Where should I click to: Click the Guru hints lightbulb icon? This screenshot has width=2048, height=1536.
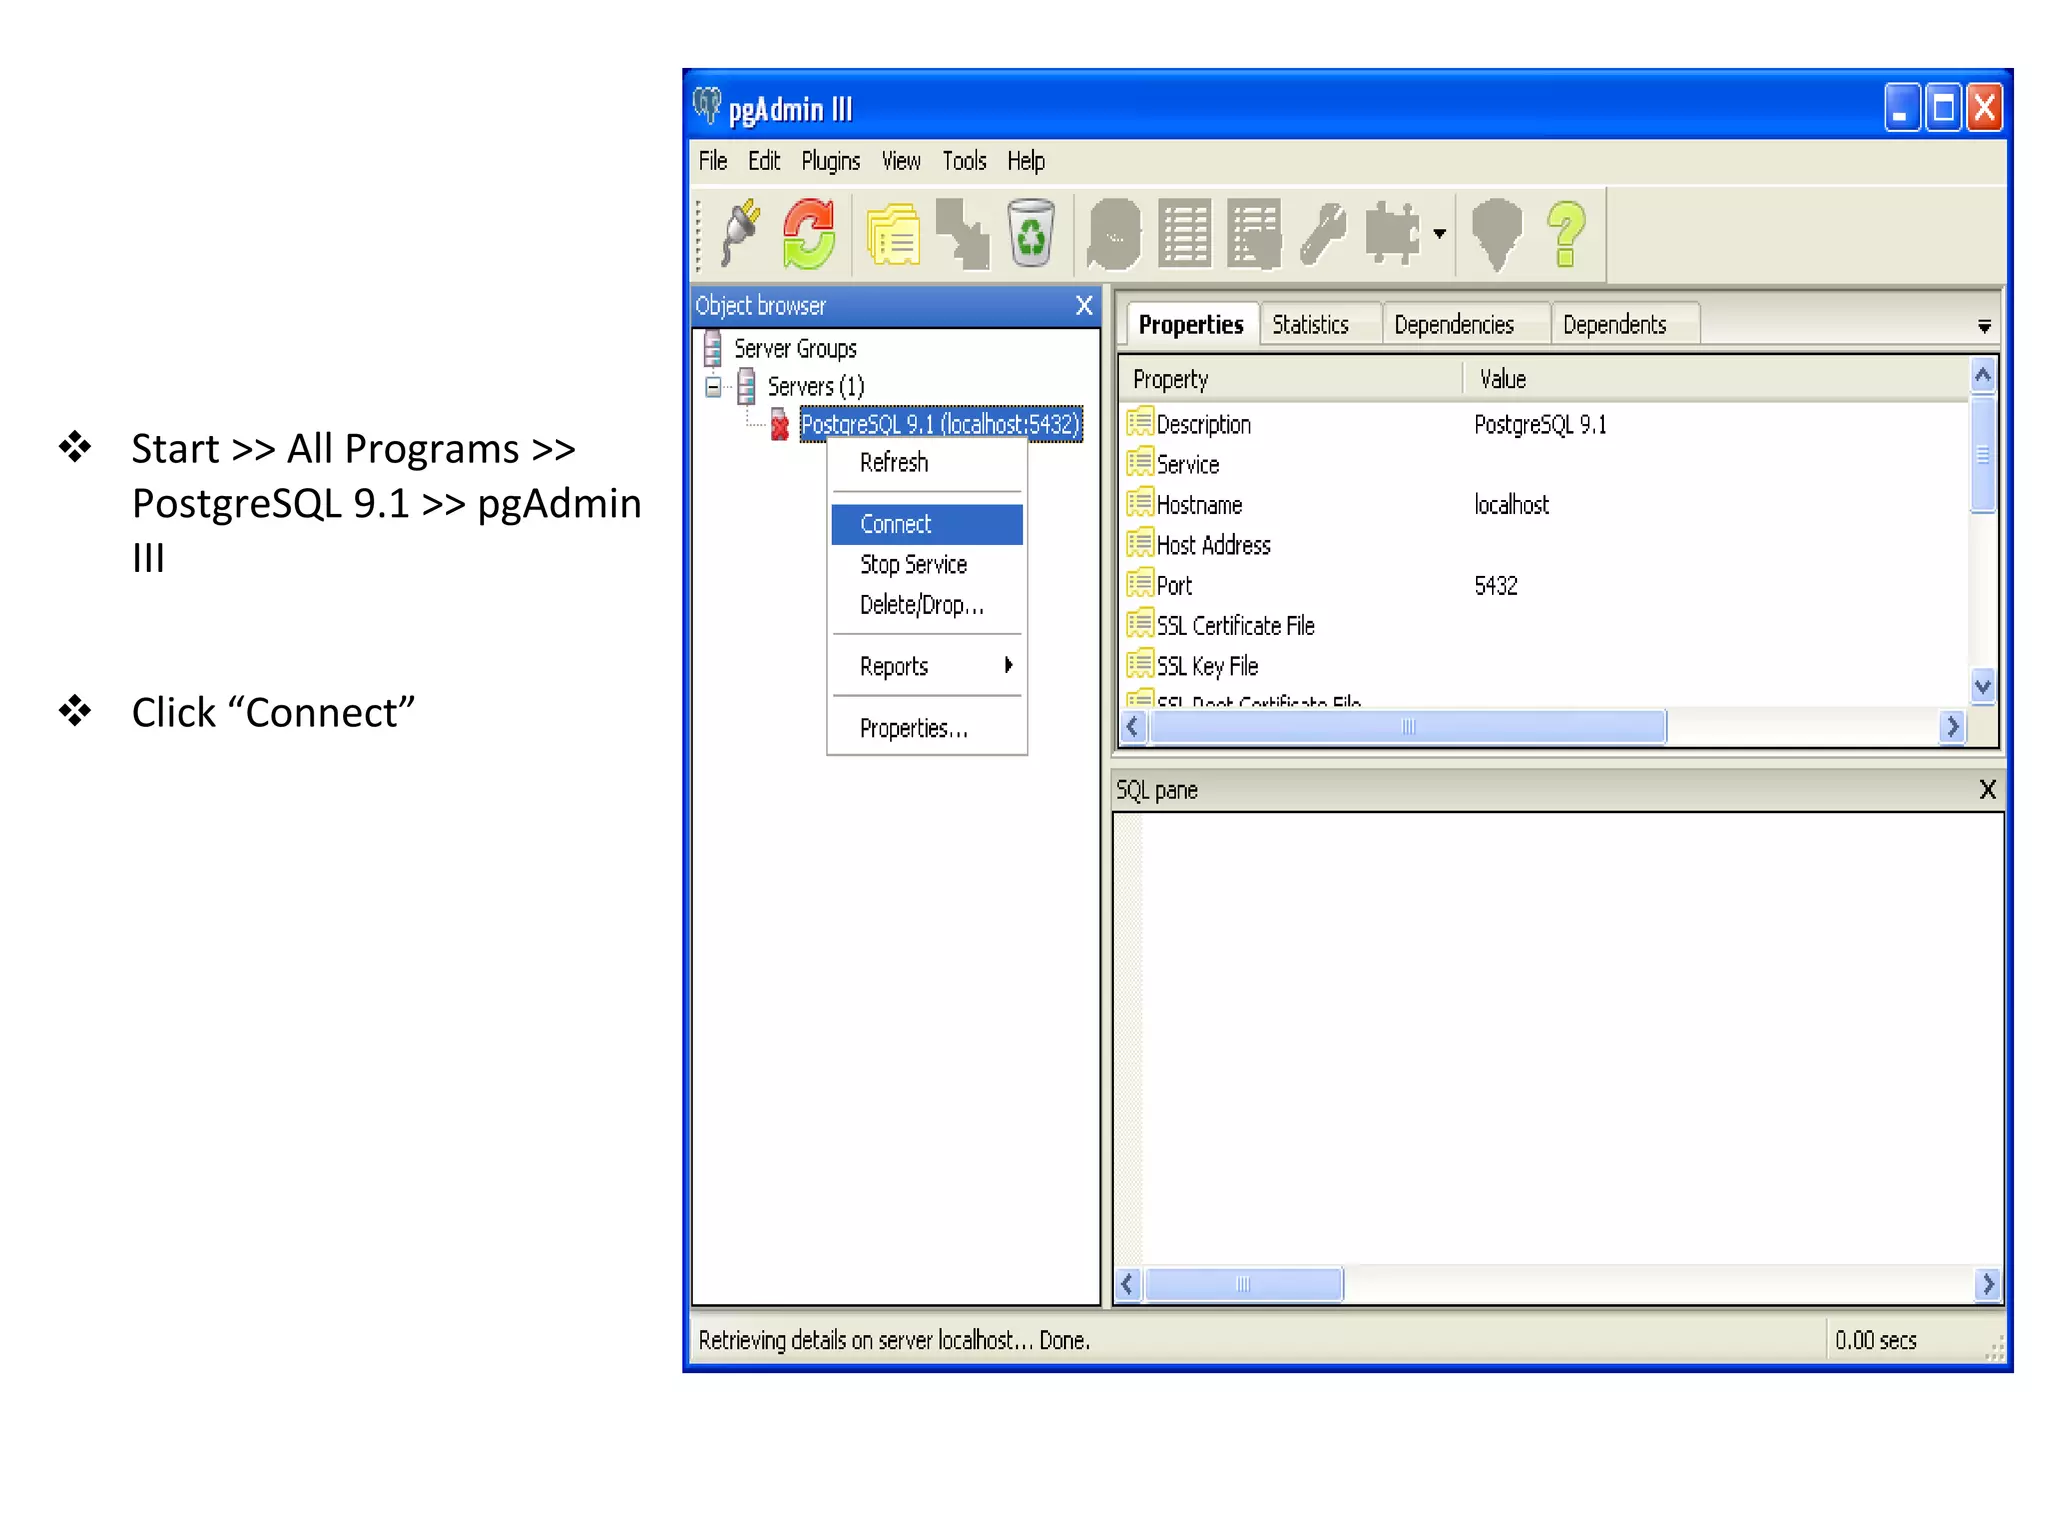[x=1496, y=234]
